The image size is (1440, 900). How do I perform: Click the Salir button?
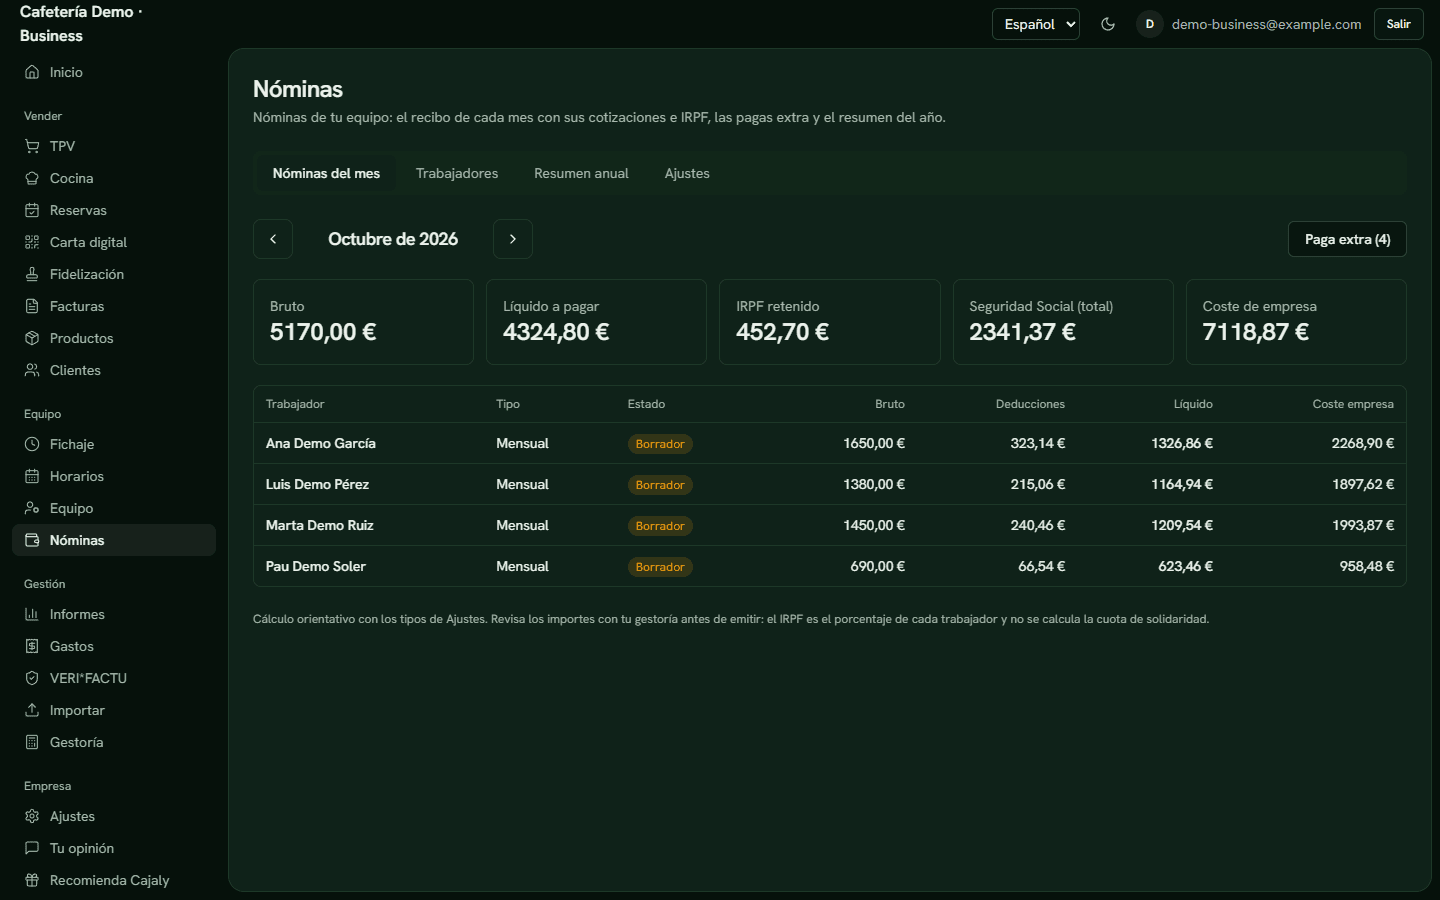click(x=1399, y=24)
